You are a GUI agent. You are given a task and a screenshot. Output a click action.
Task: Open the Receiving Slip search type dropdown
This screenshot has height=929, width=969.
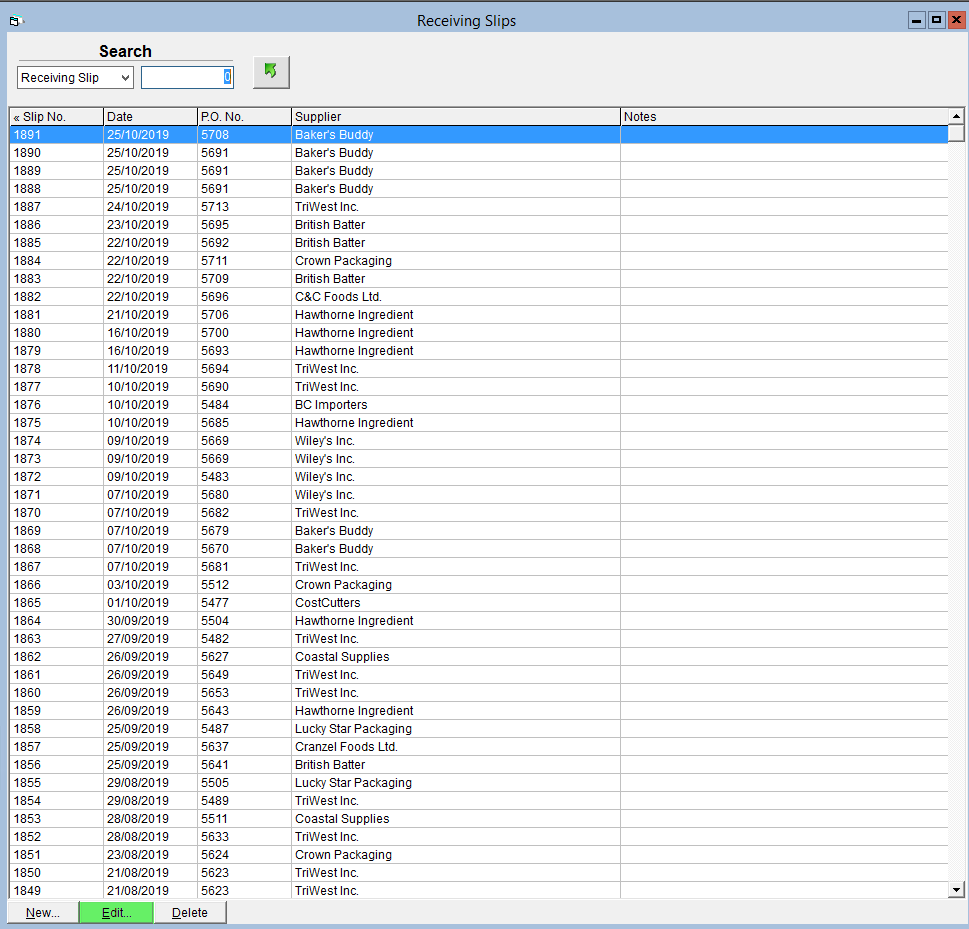tap(75, 78)
